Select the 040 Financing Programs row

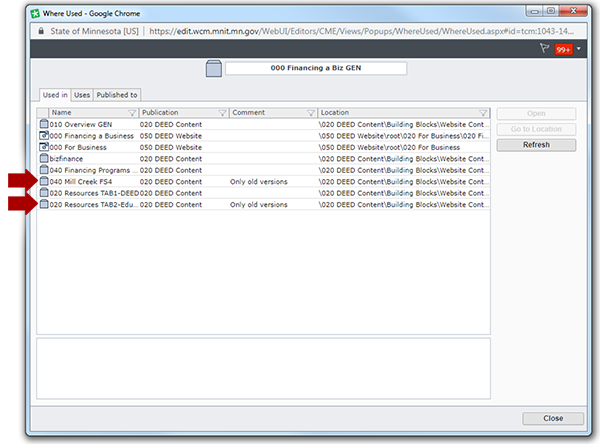click(x=90, y=170)
